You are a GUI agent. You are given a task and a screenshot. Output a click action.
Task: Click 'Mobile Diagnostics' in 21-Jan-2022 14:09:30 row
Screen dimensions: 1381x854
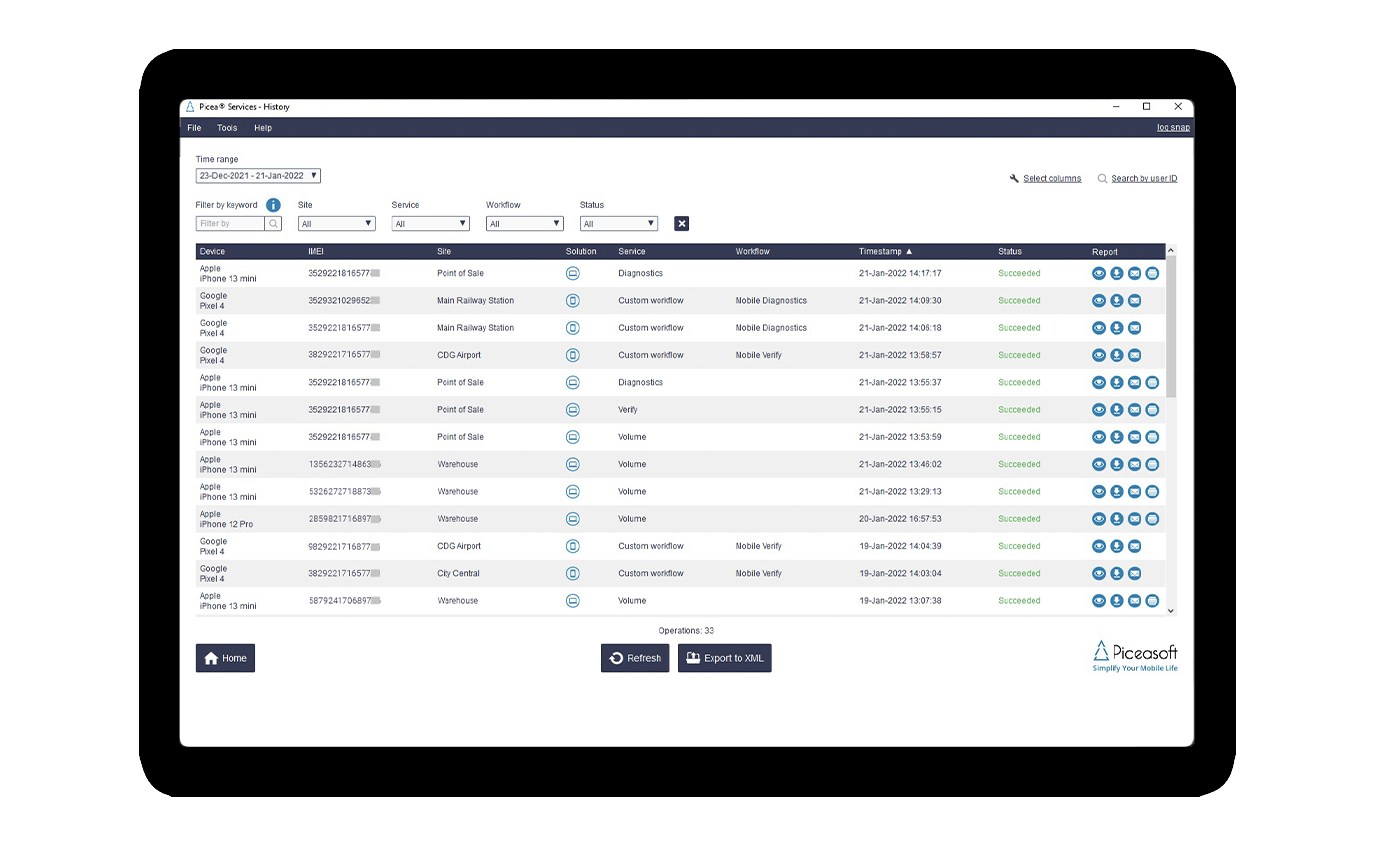coord(771,300)
